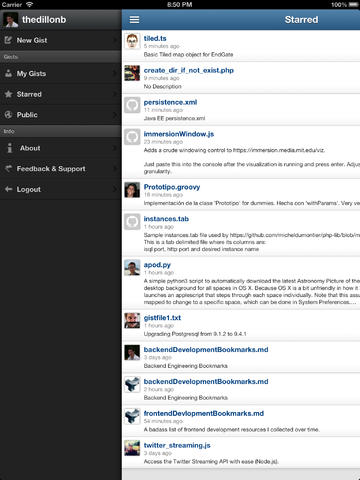Click the Starred star icon in sidebar

coord(8,94)
